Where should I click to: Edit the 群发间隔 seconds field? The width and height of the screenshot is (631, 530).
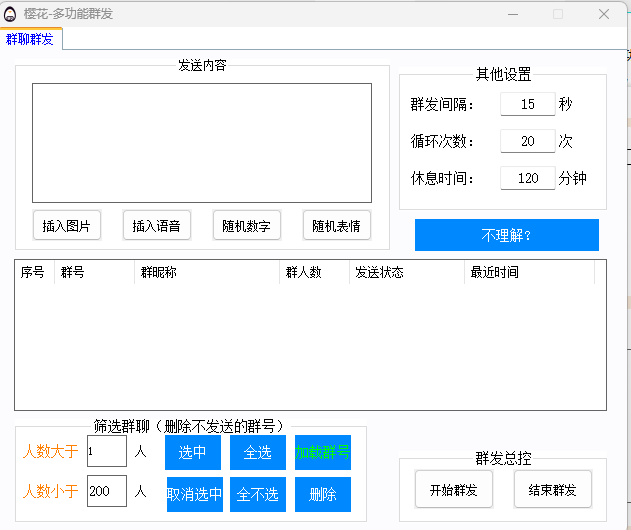pyautogui.click(x=527, y=104)
